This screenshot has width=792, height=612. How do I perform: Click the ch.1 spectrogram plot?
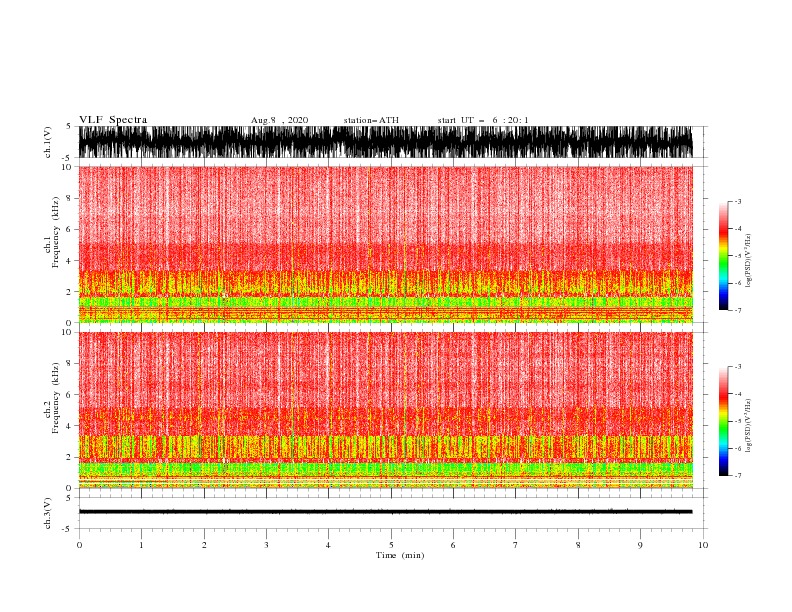click(x=386, y=244)
